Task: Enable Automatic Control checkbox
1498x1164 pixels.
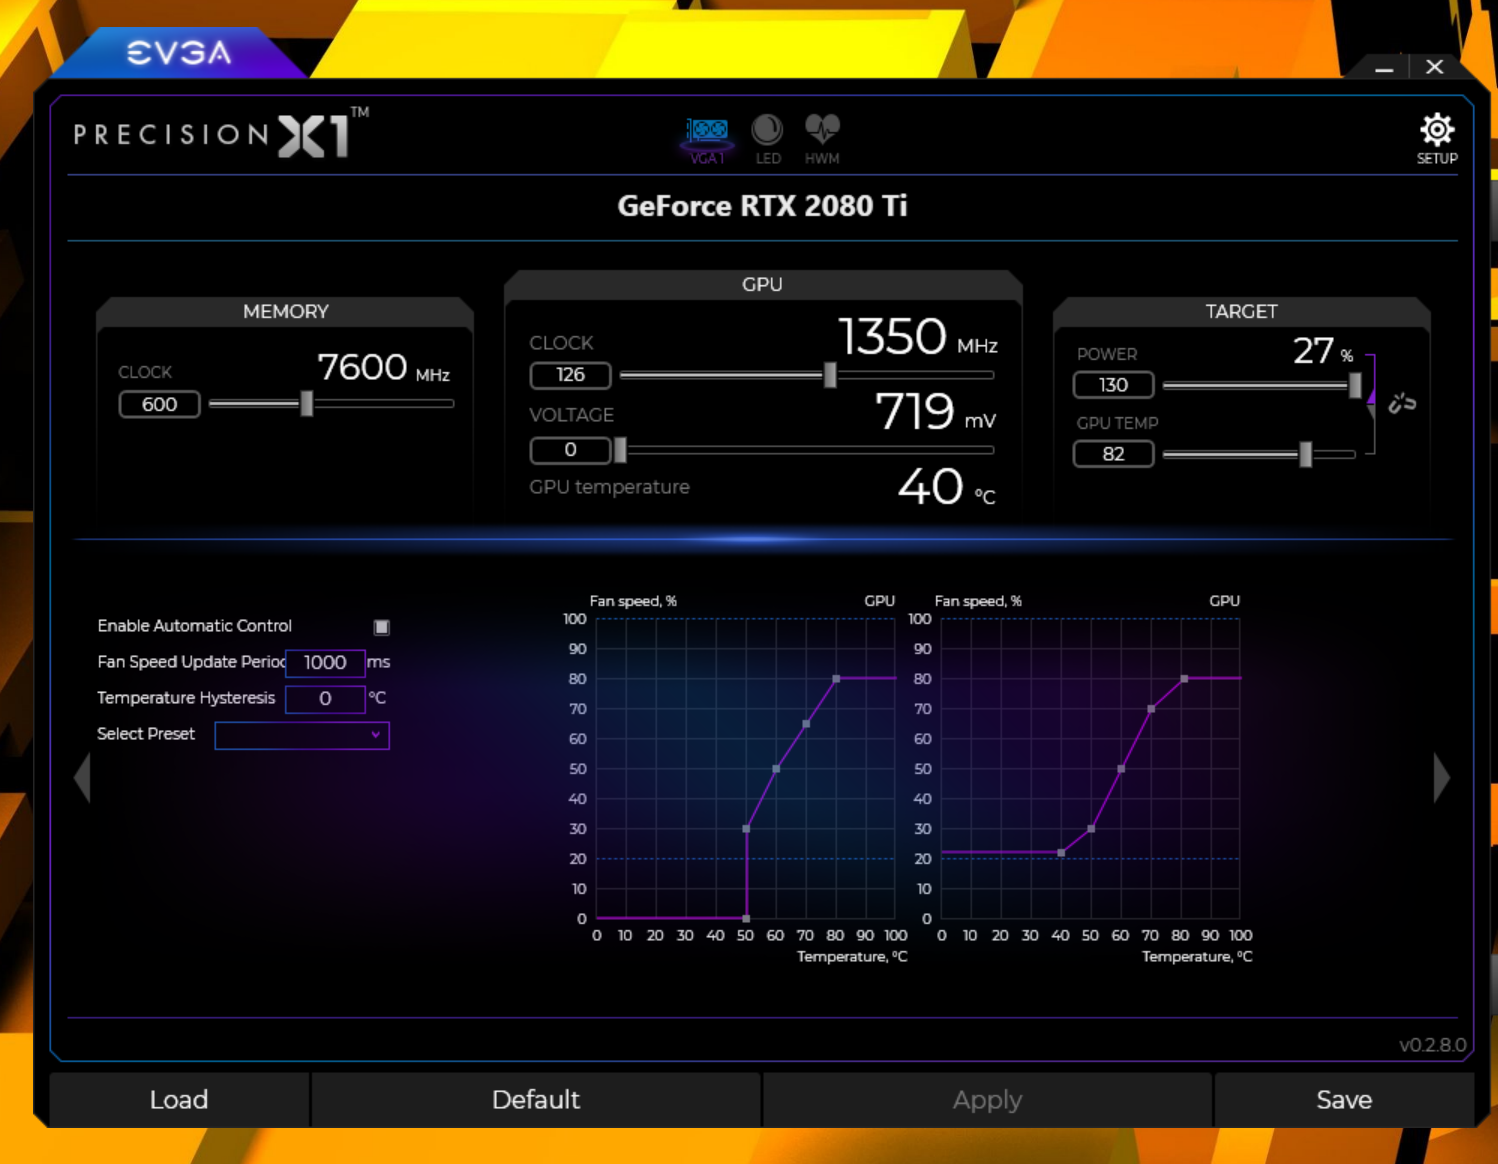Action: click(x=381, y=627)
